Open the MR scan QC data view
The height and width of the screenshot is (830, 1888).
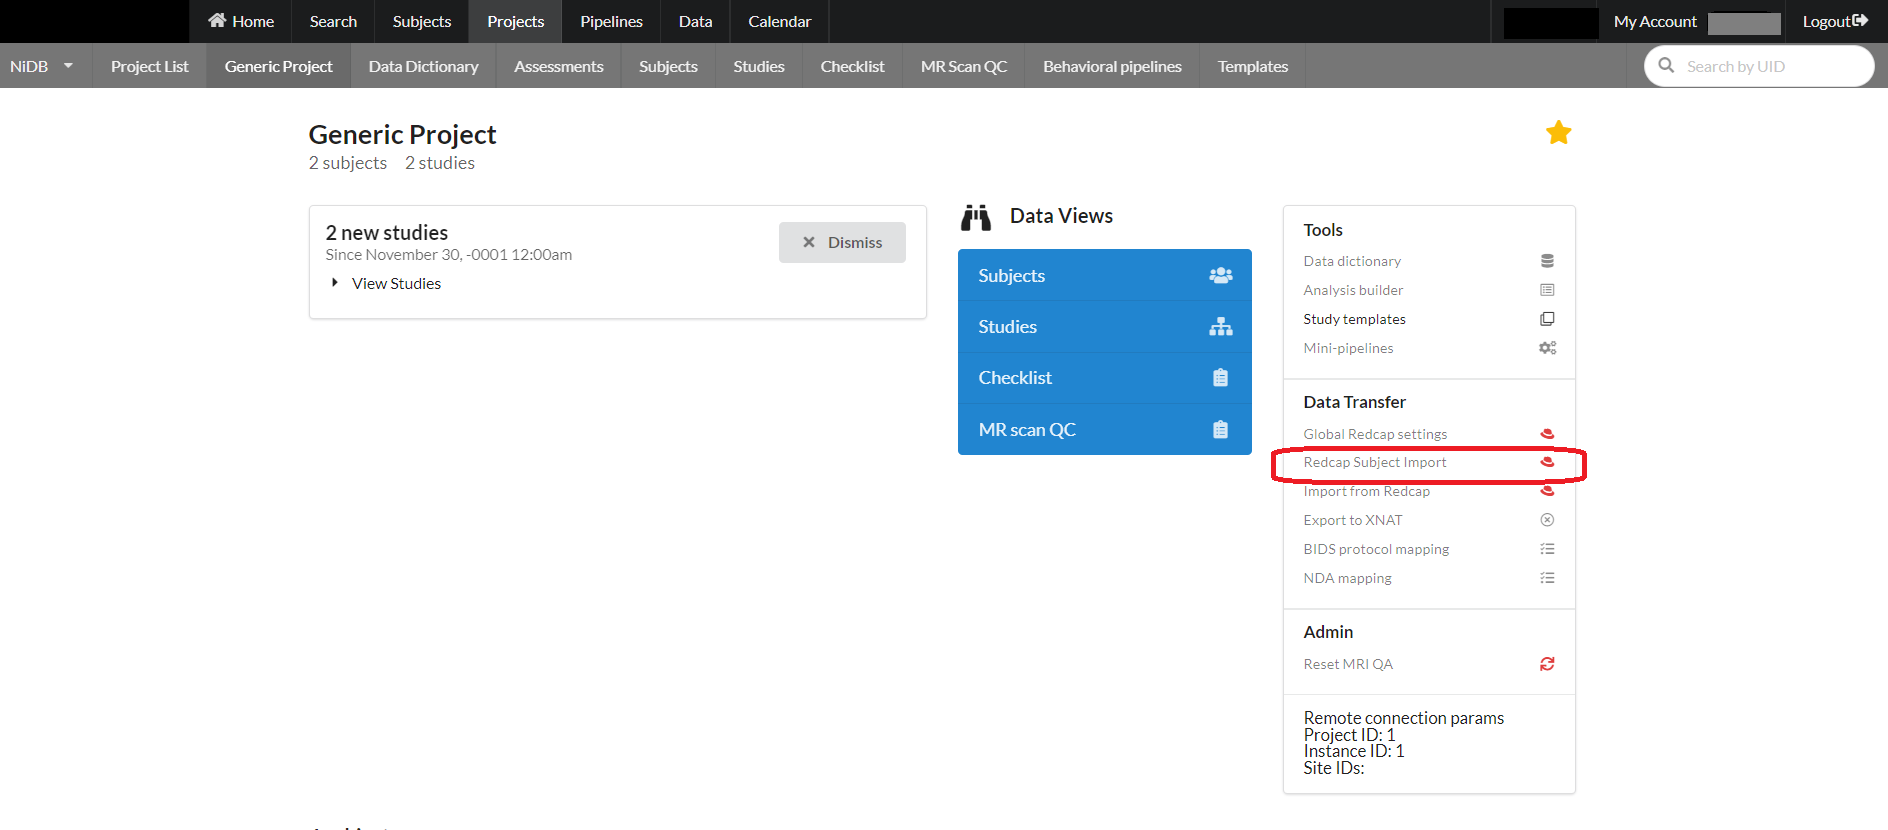point(1104,429)
